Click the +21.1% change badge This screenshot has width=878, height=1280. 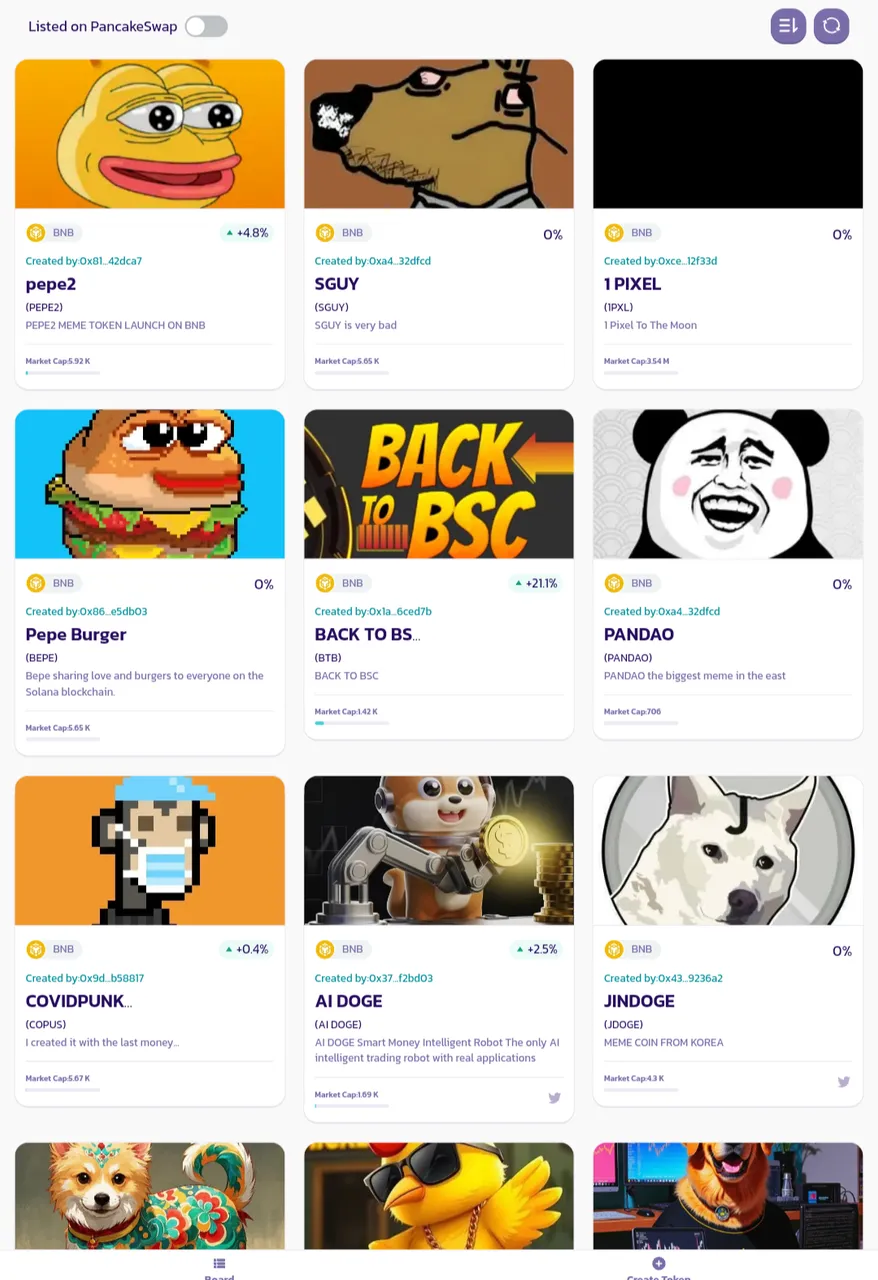click(535, 583)
